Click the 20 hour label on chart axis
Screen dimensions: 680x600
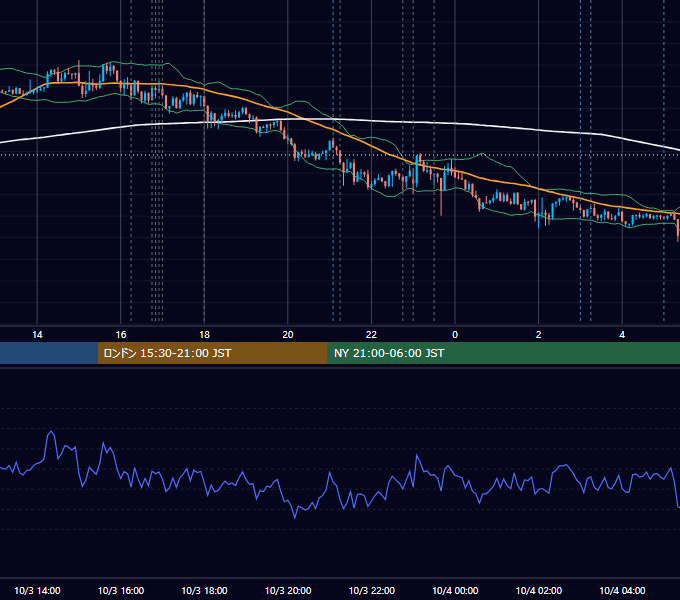288,335
